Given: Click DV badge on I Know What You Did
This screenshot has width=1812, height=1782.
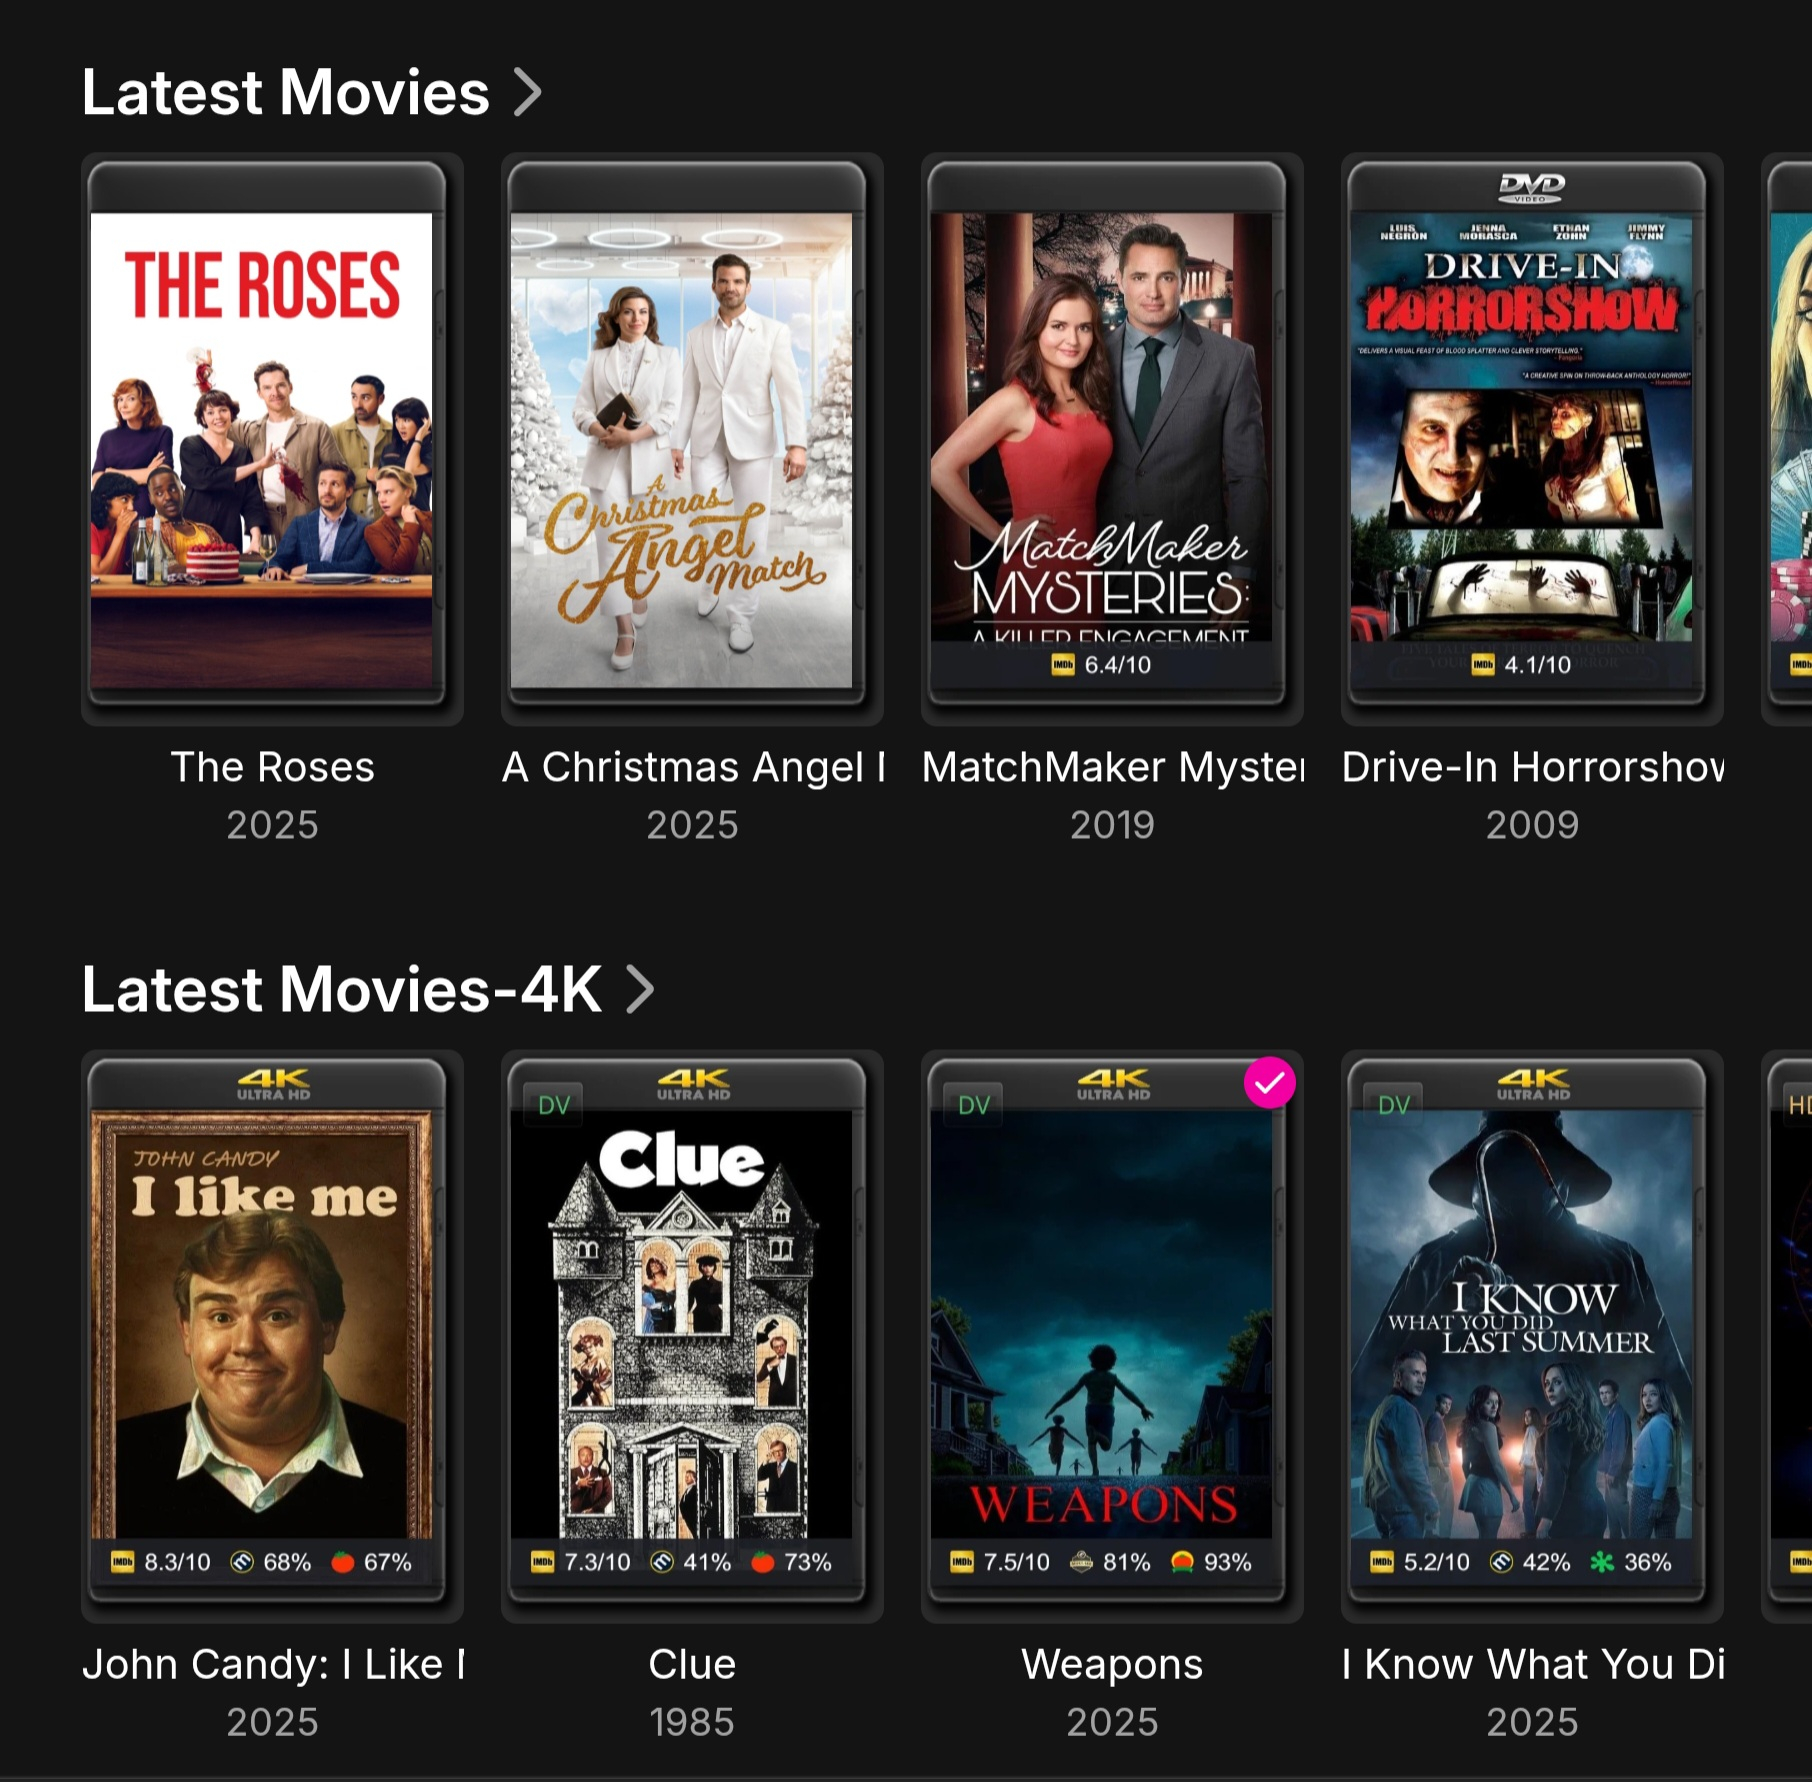Looking at the screenshot, I should click(x=1394, y=1106).
